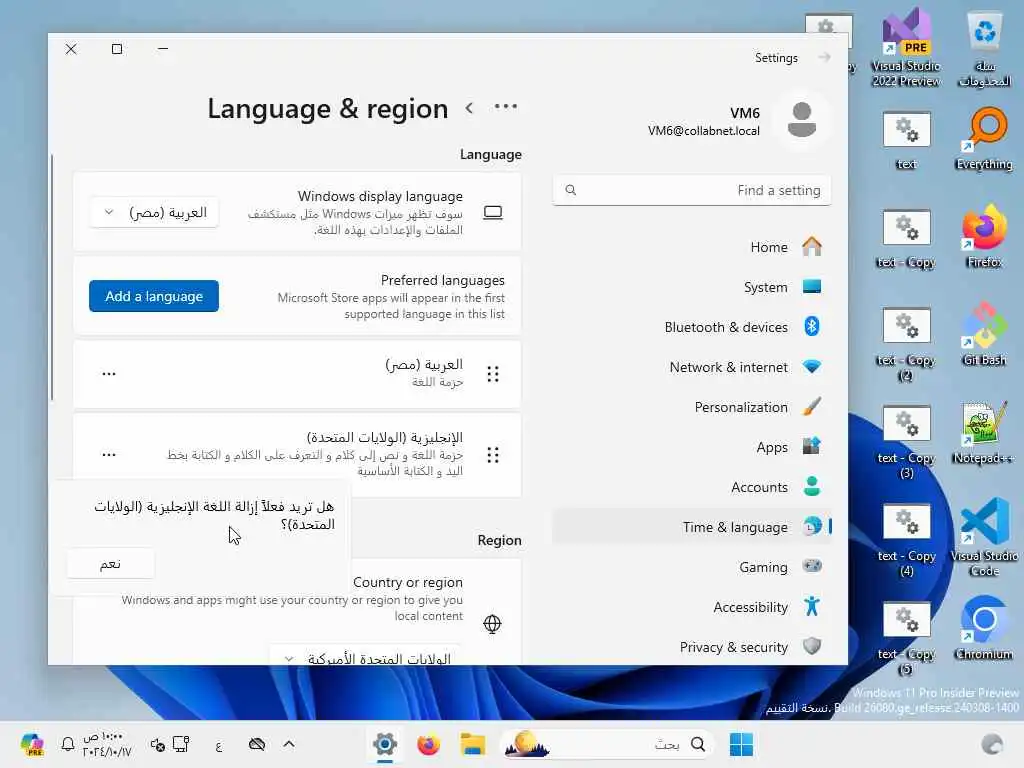Click Visual Studio Code desktop shortcut
The height and width of the screenshot is (768, 1024).
point(984,537)
